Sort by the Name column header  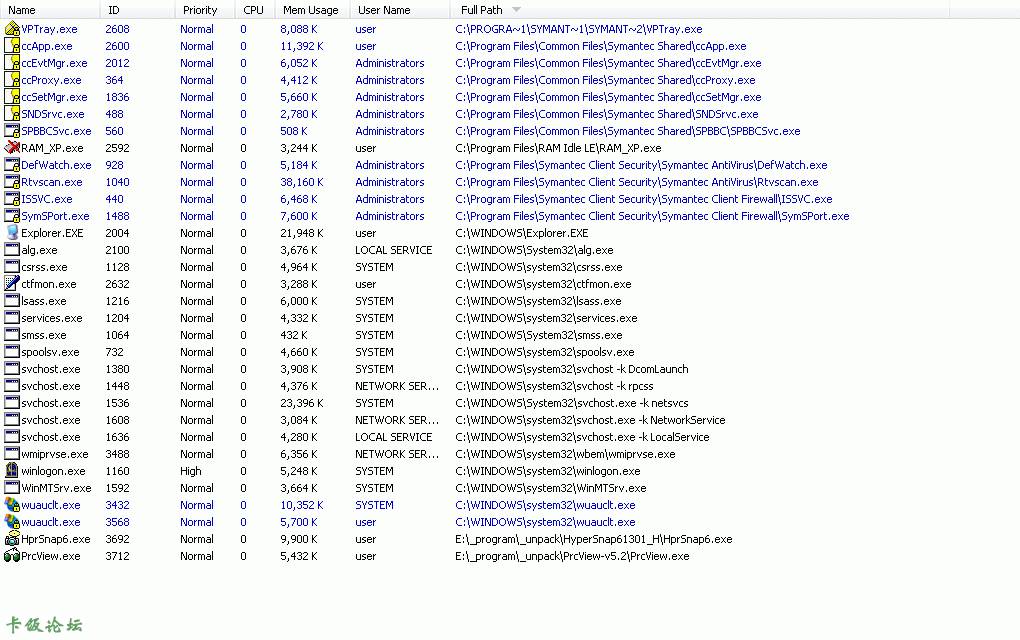[50, 10]
